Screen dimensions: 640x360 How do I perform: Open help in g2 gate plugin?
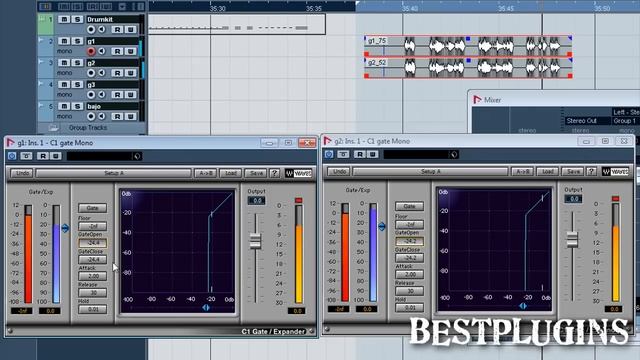[x=591, y=171]
